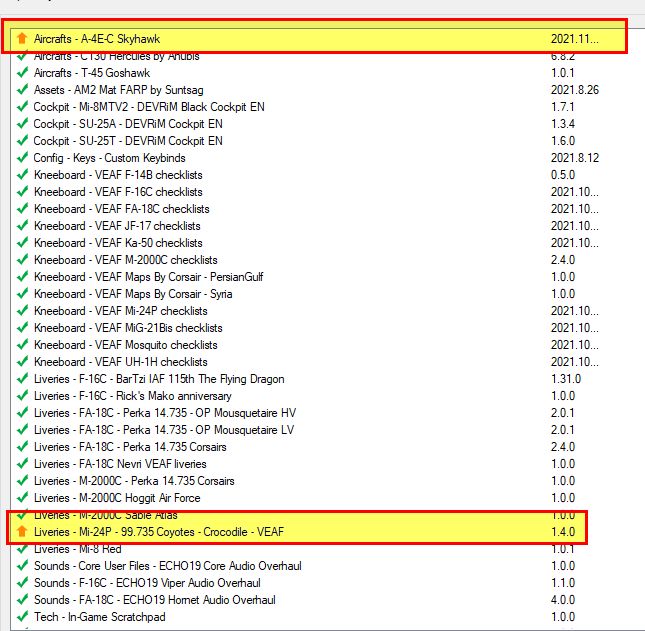Image resolution: width=645 pixels, height=631 pixels.
Task: Select Kneeboard - VEAF F-14B checklists
Action: pos(118,175)
